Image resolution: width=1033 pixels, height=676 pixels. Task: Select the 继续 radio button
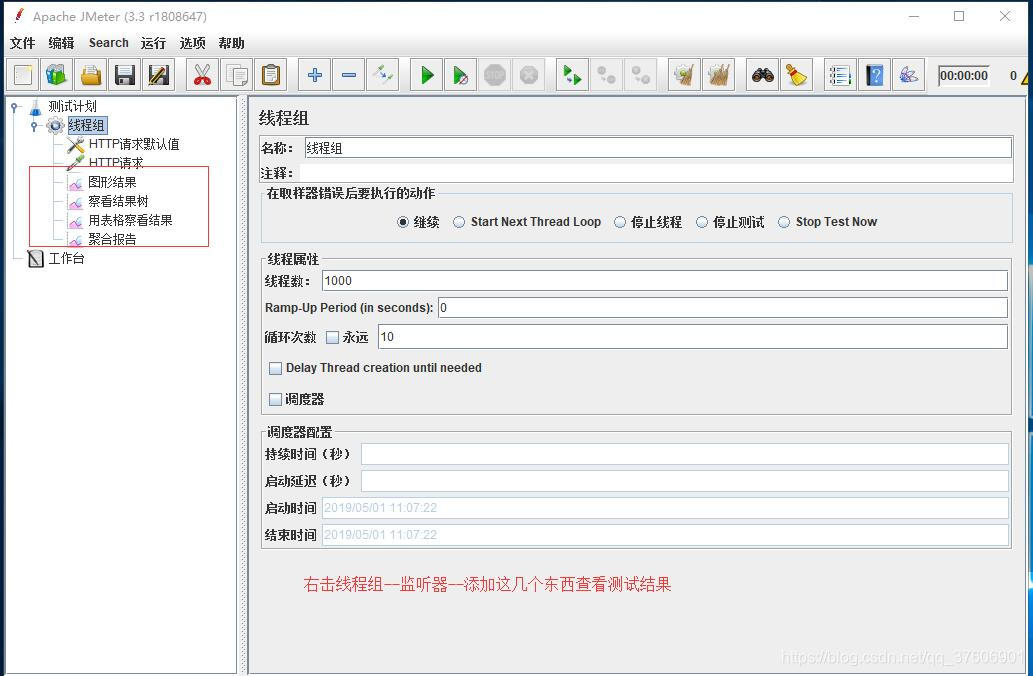point(403,222)
